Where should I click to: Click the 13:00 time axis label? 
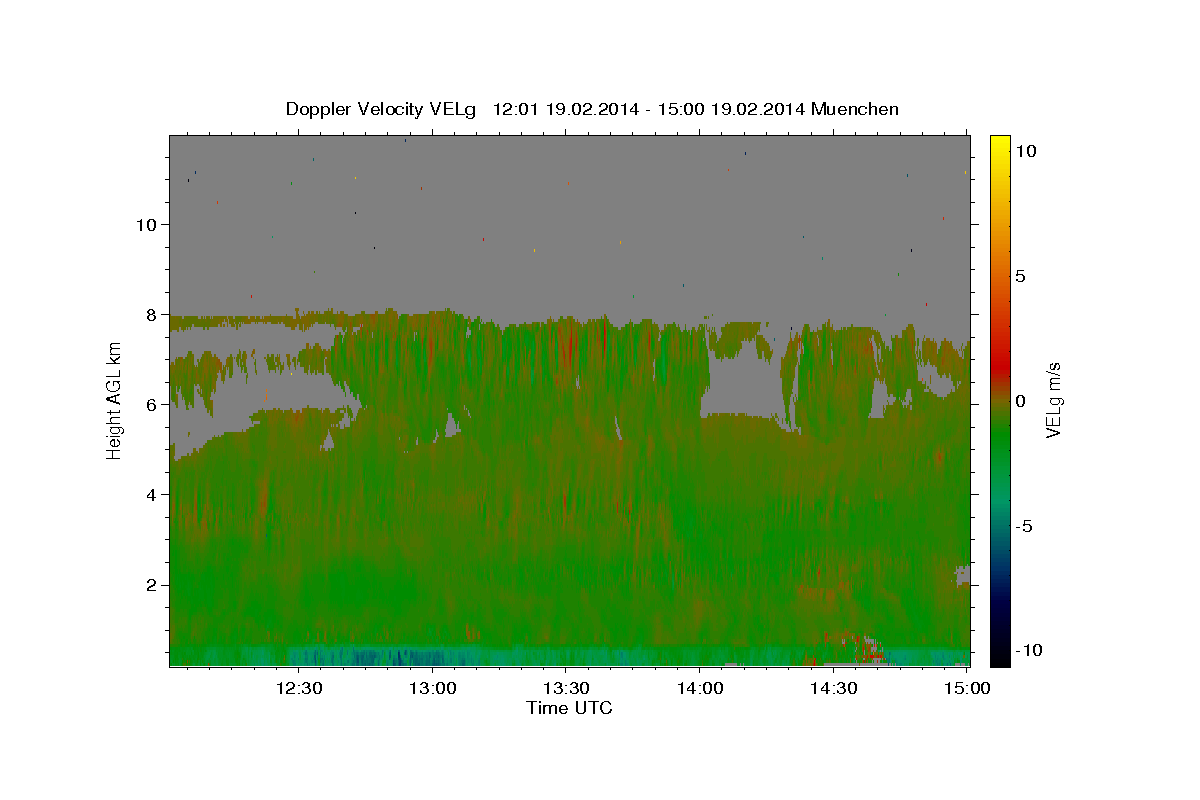(x=432, y=687)
